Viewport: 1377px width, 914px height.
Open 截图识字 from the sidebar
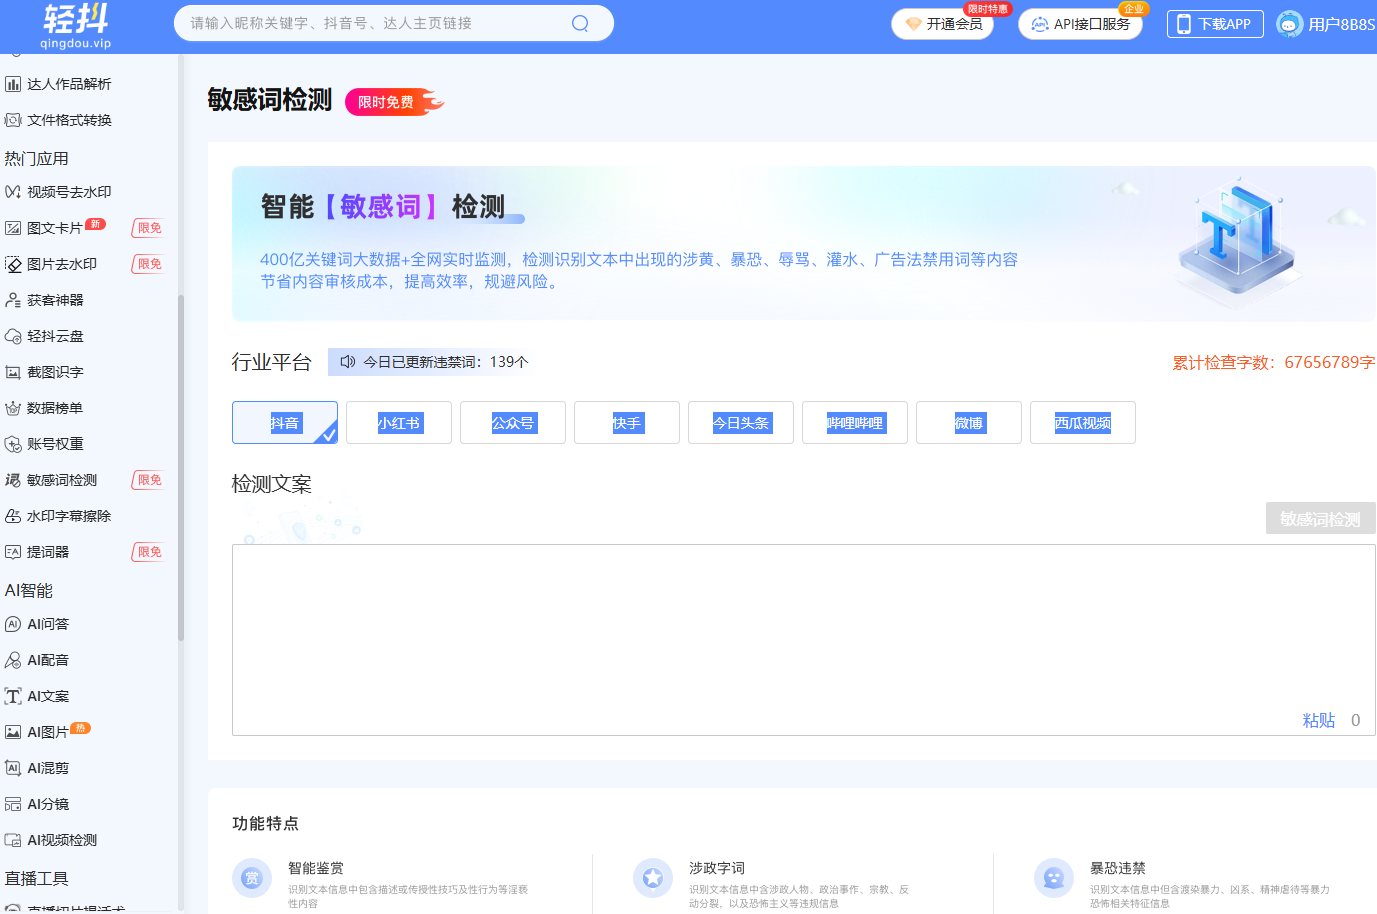pyautogui.click(x=55, y=372)
